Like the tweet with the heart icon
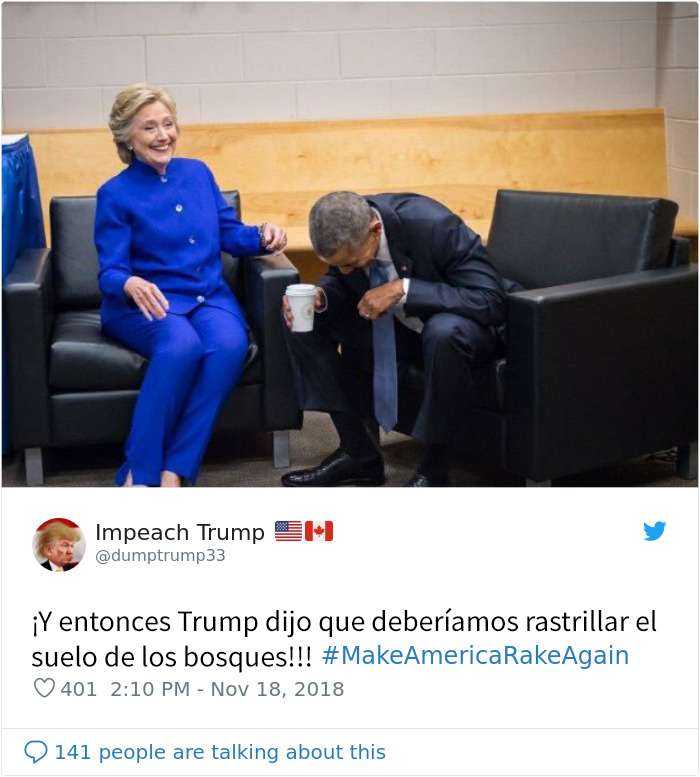700x777 pixels. click(x=44, y=688)
